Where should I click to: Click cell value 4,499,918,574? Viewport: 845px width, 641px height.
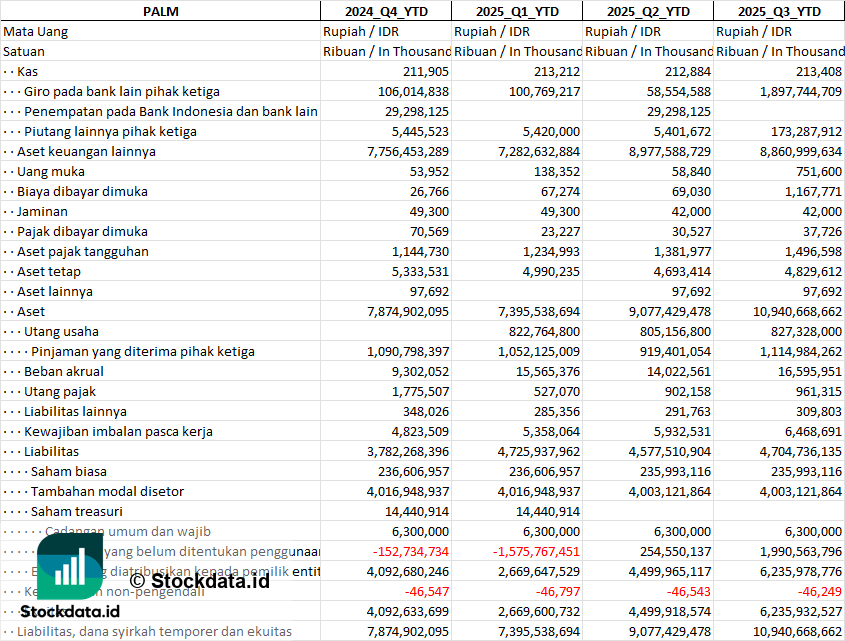coord(670,611)
